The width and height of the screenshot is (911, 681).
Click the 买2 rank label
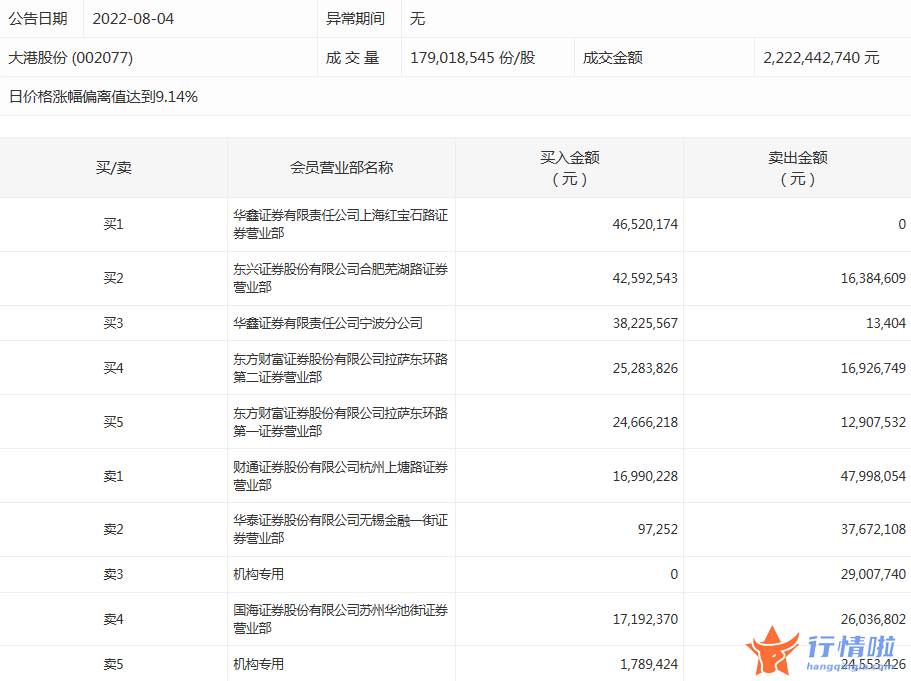[x=113, y=278]
